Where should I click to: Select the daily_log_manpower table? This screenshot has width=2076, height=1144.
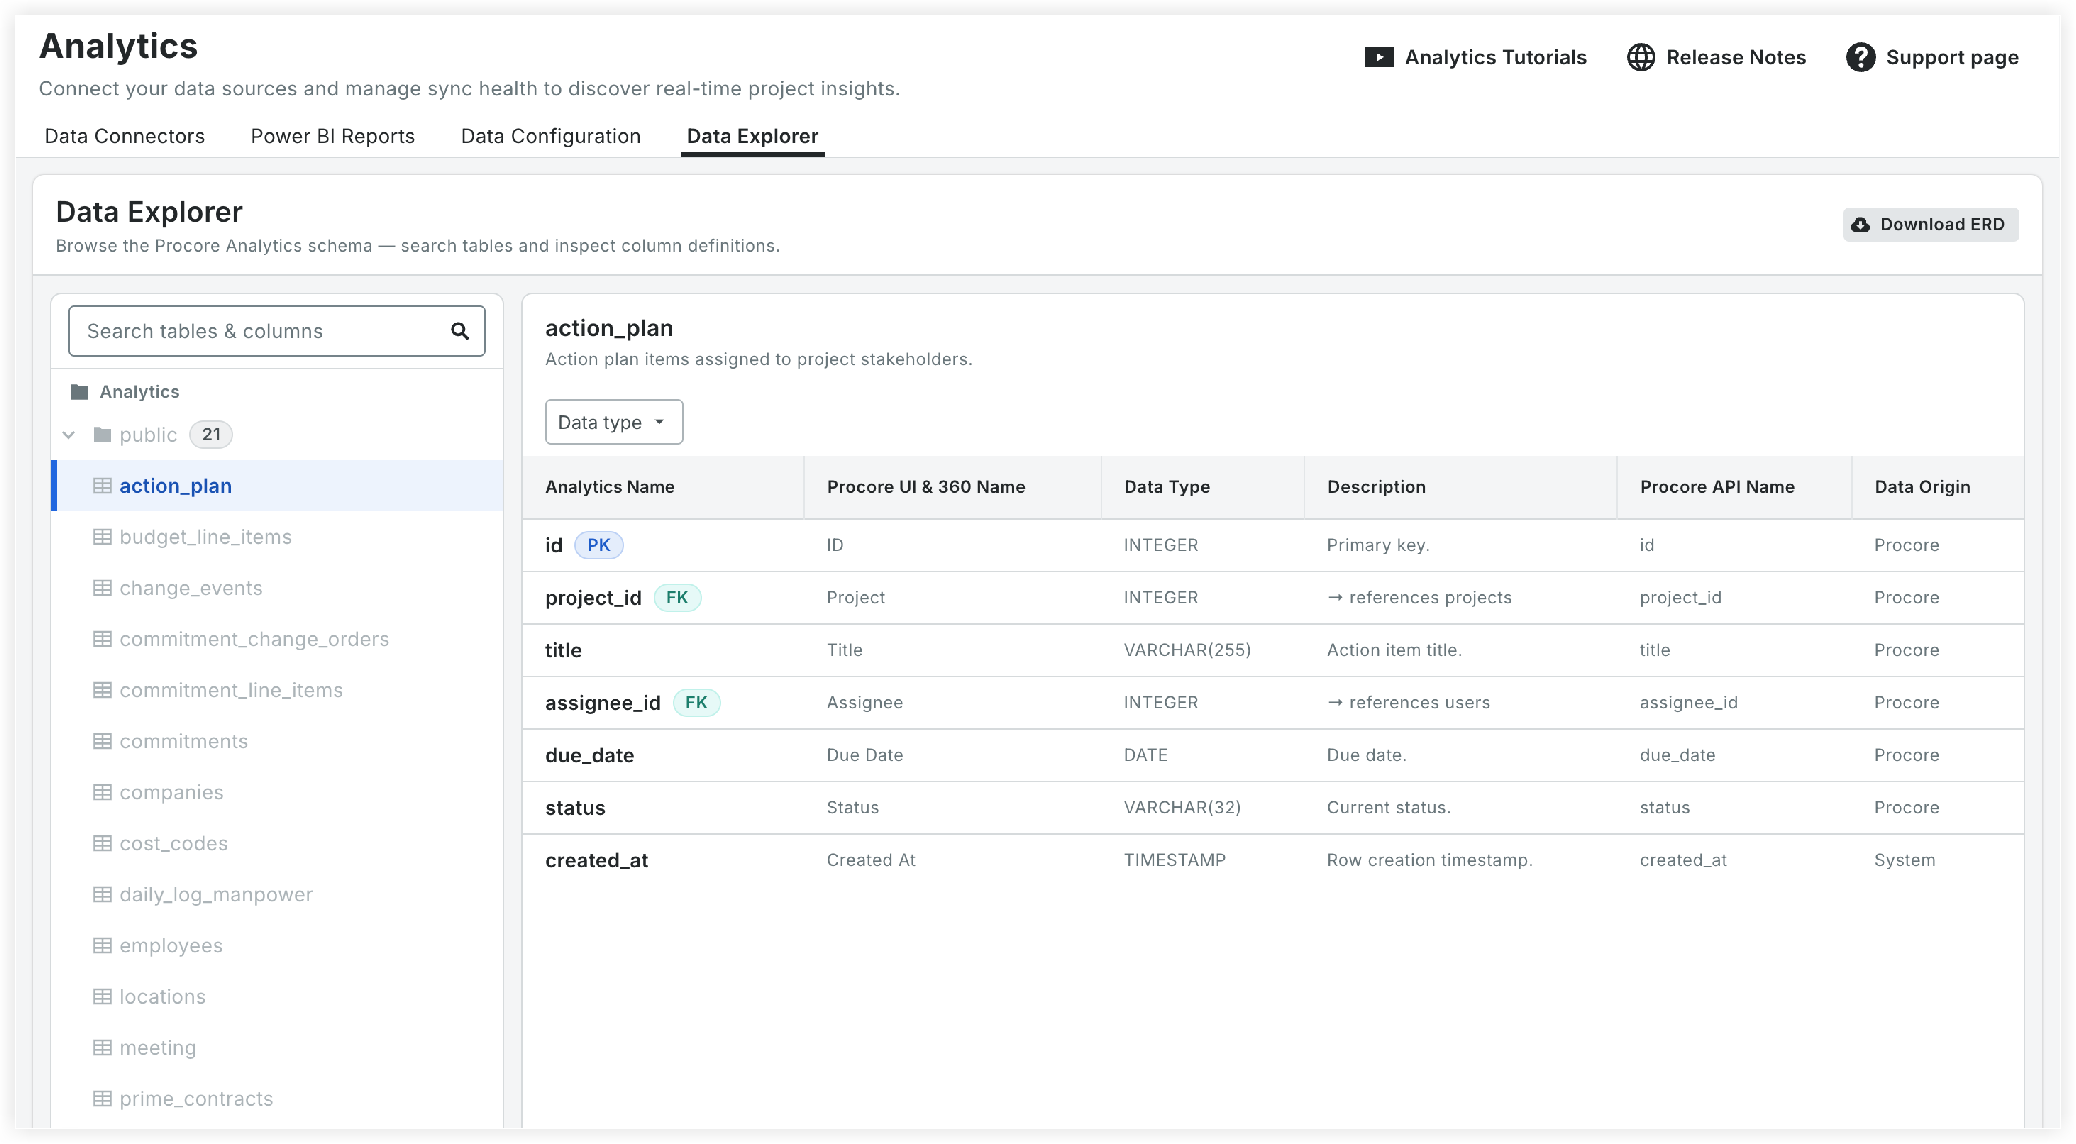coord(277,894)
